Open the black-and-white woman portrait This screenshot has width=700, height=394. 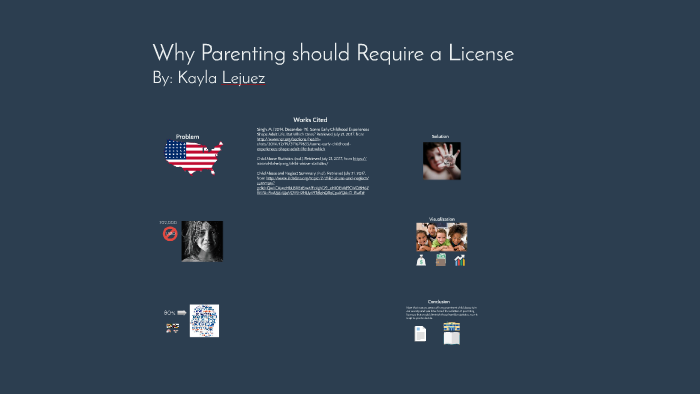pos(202,241)
